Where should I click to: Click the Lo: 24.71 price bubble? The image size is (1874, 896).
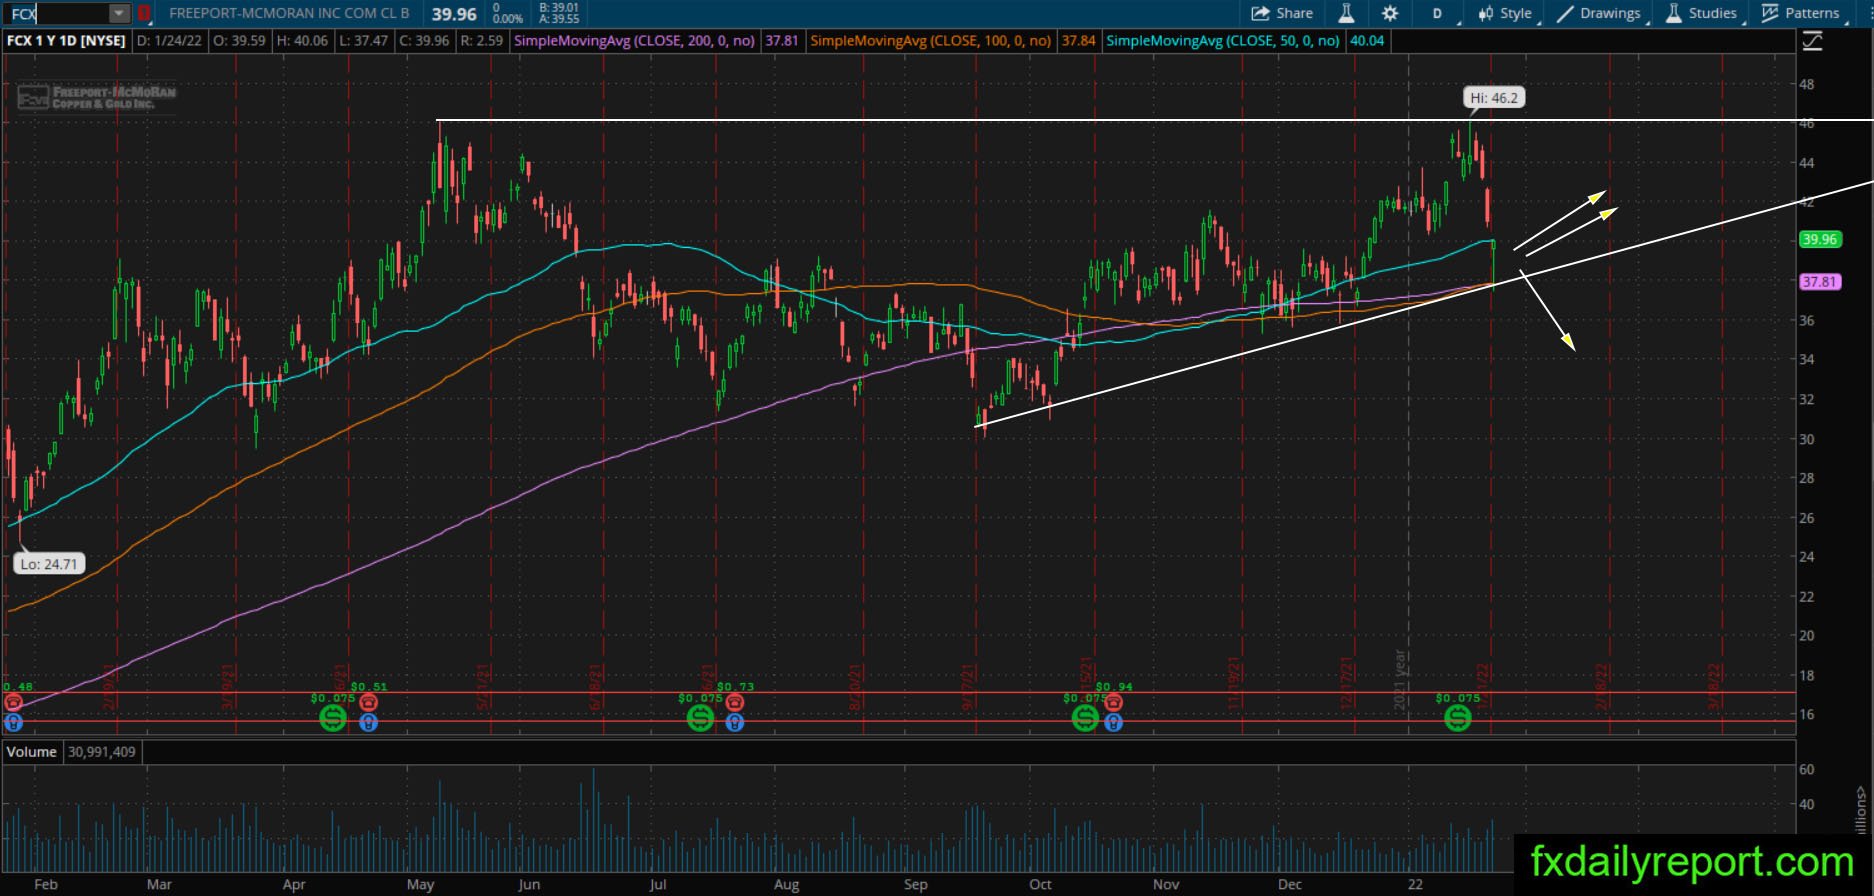pyautogui.click(x=49, y=564)
